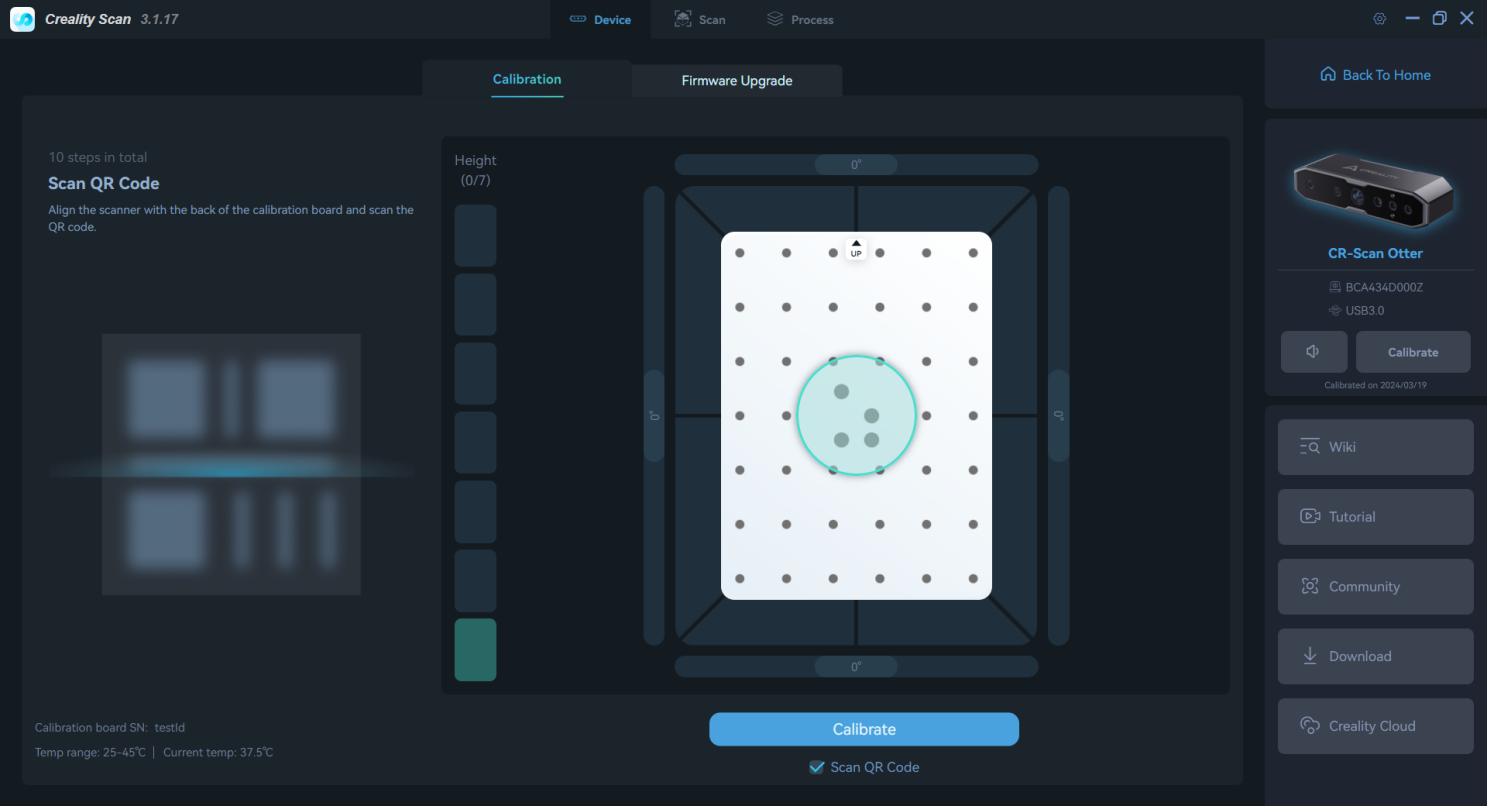Select the Calibration tab
The width and height of the screenshot is (1487, 806).
tap(527, 79)
